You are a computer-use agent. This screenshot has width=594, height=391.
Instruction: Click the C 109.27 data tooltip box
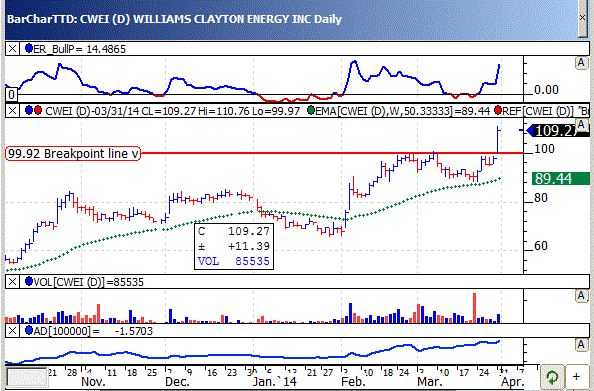(234, 246)
